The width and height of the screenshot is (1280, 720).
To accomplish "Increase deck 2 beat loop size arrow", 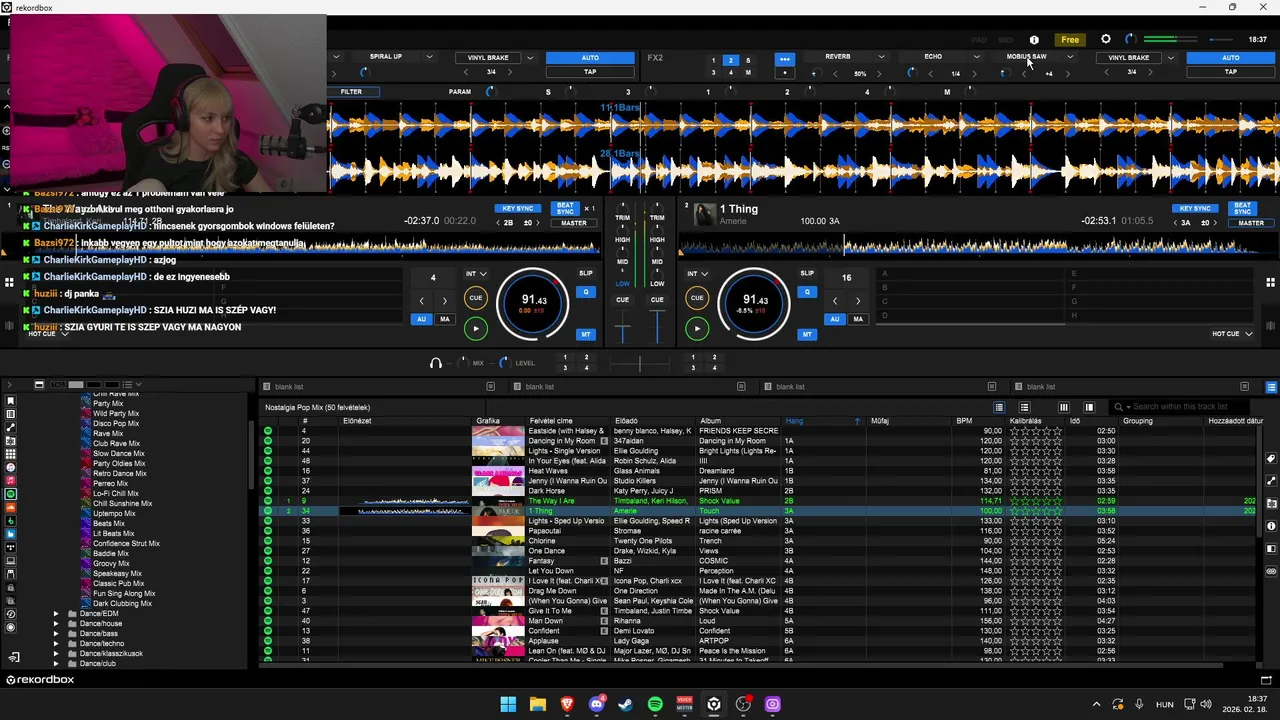I will coord(858,300).
